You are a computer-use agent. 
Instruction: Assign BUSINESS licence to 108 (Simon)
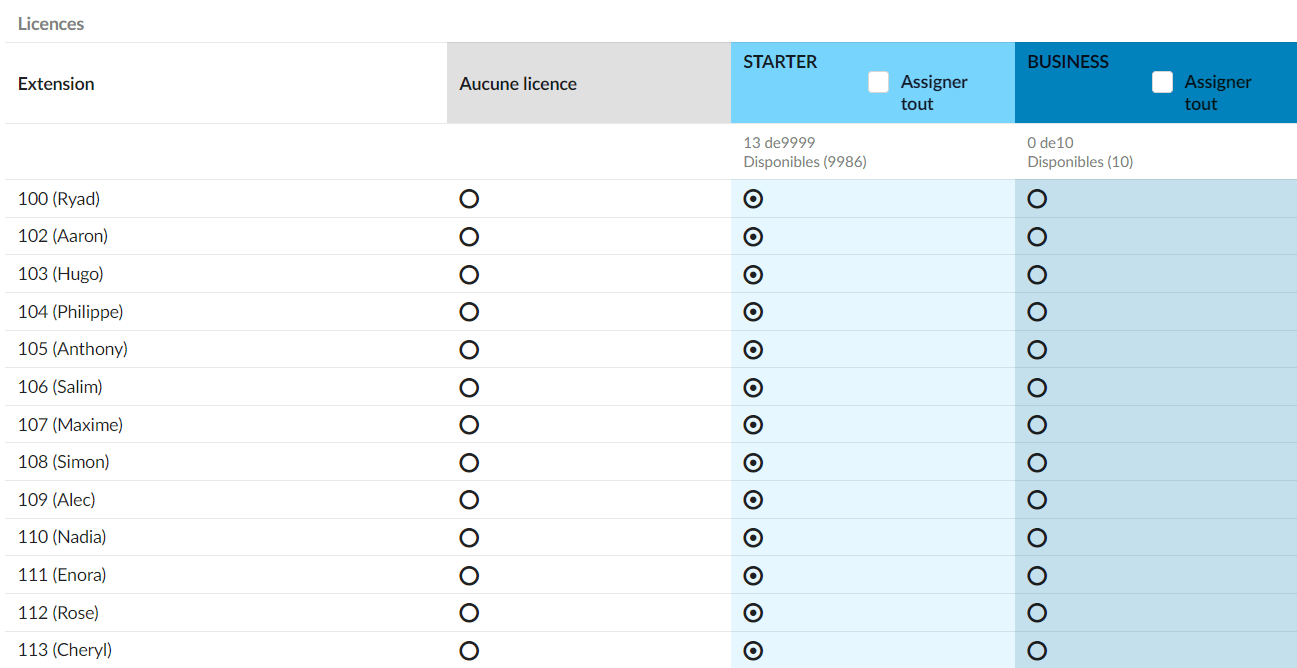[1037, 463]
